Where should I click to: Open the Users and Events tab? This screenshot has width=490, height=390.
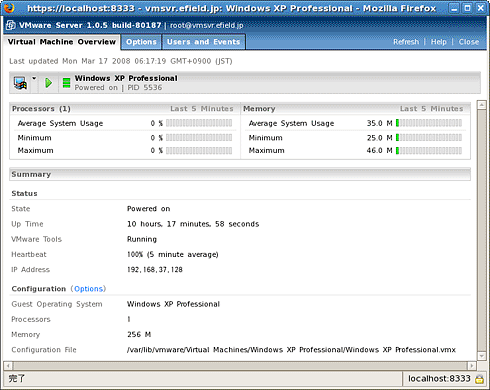203,42
